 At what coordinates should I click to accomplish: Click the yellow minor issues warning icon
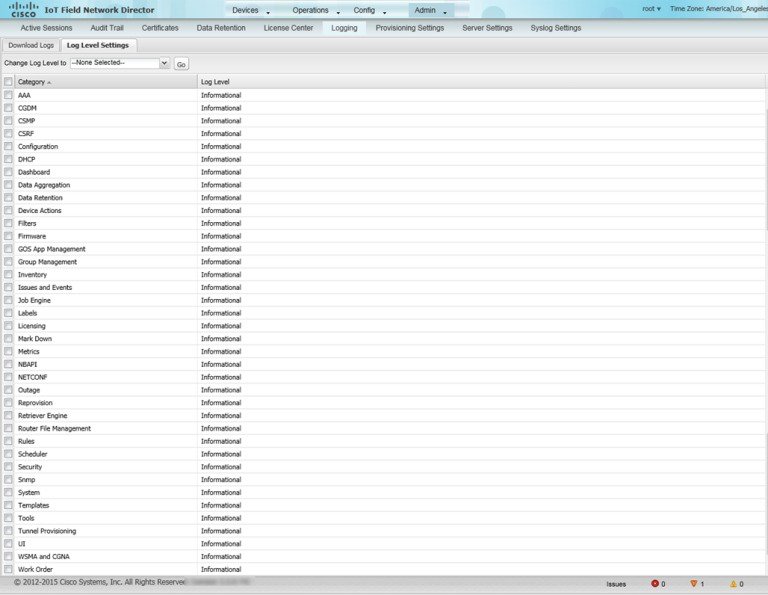coord(733,584)
